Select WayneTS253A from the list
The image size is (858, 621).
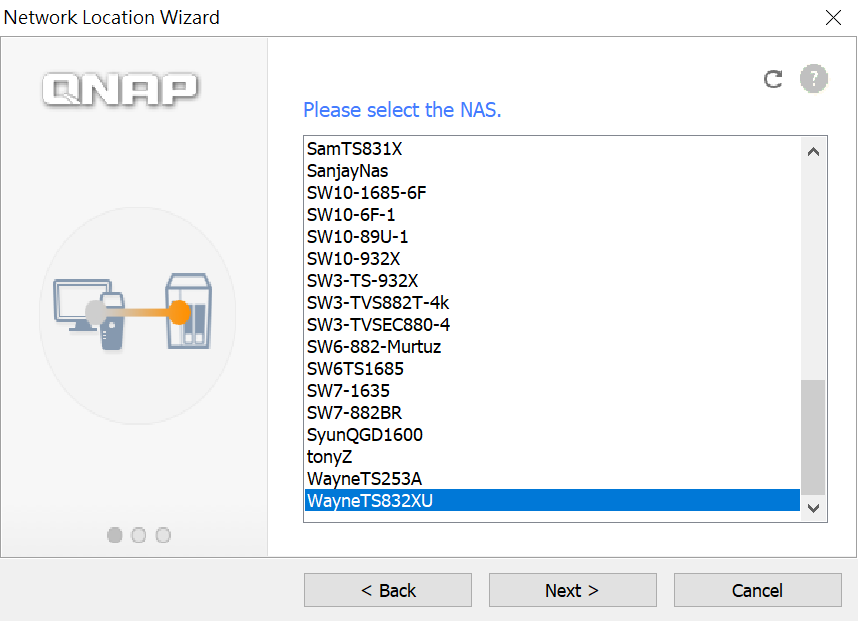552,479
